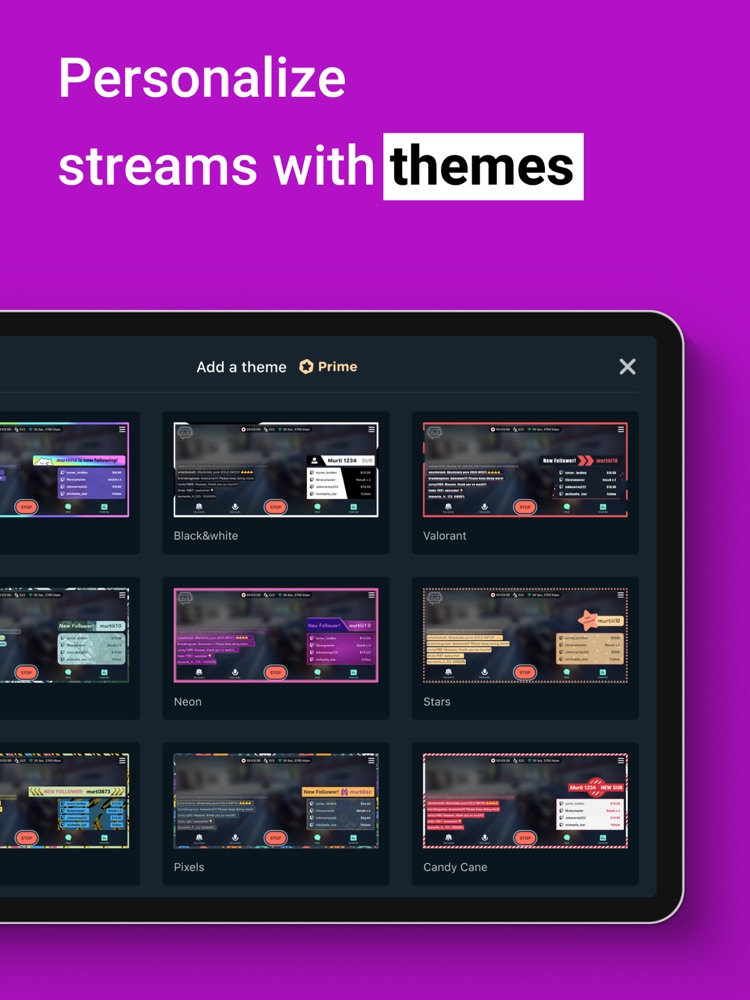Pick the Neon theme thumbnail
Screen dimensions: 750x1000
coord(276,635)
